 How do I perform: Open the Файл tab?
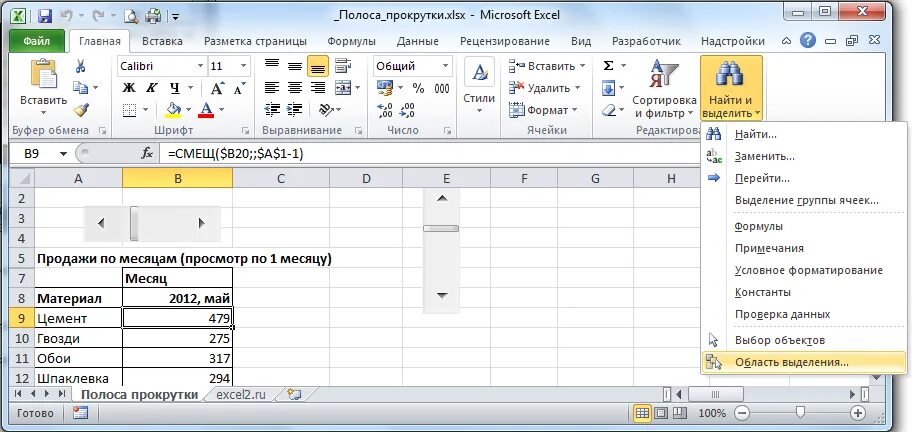(37, 41)
